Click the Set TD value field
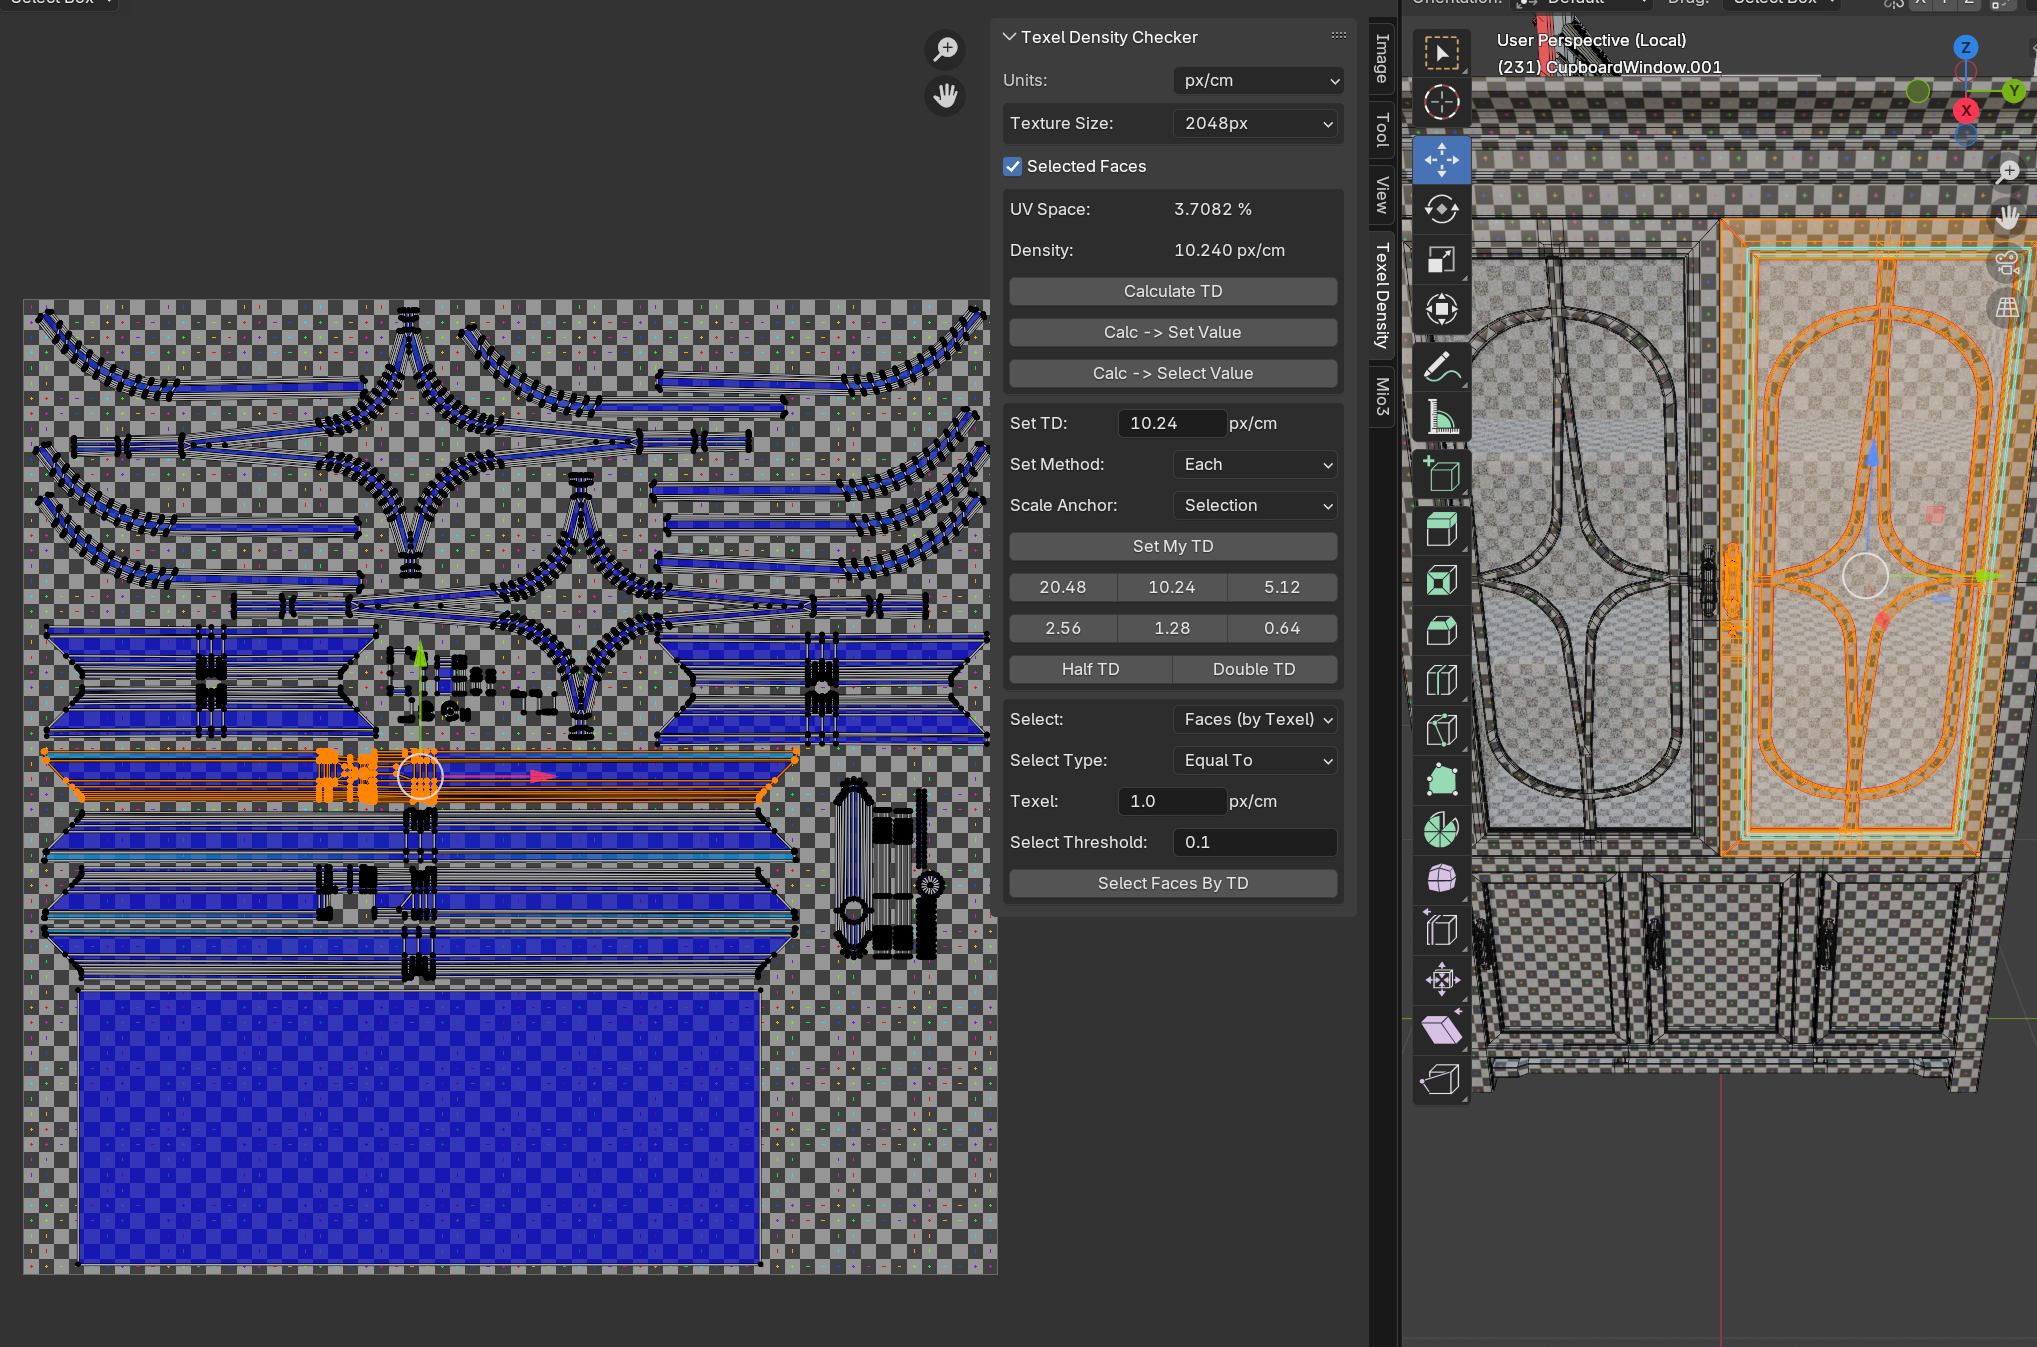The height and width of the screenshot is (1347, 2037). point(1172,423)
